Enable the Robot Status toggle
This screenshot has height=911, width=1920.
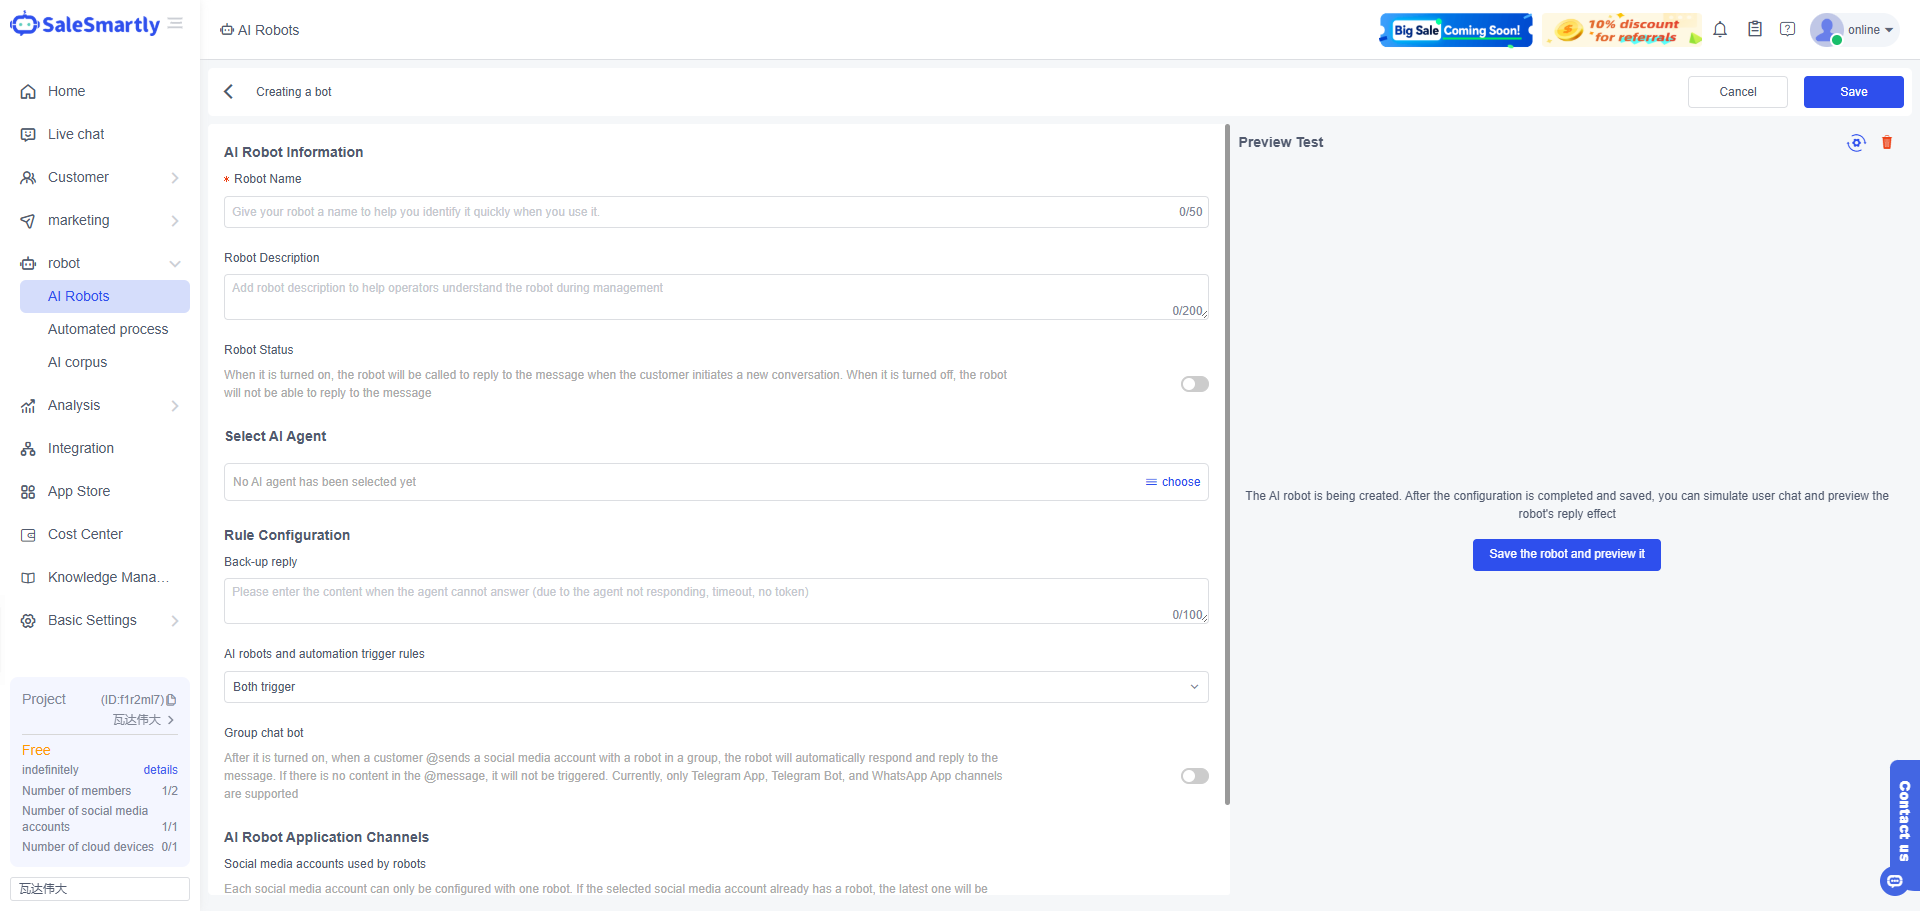pos(1194,384)
